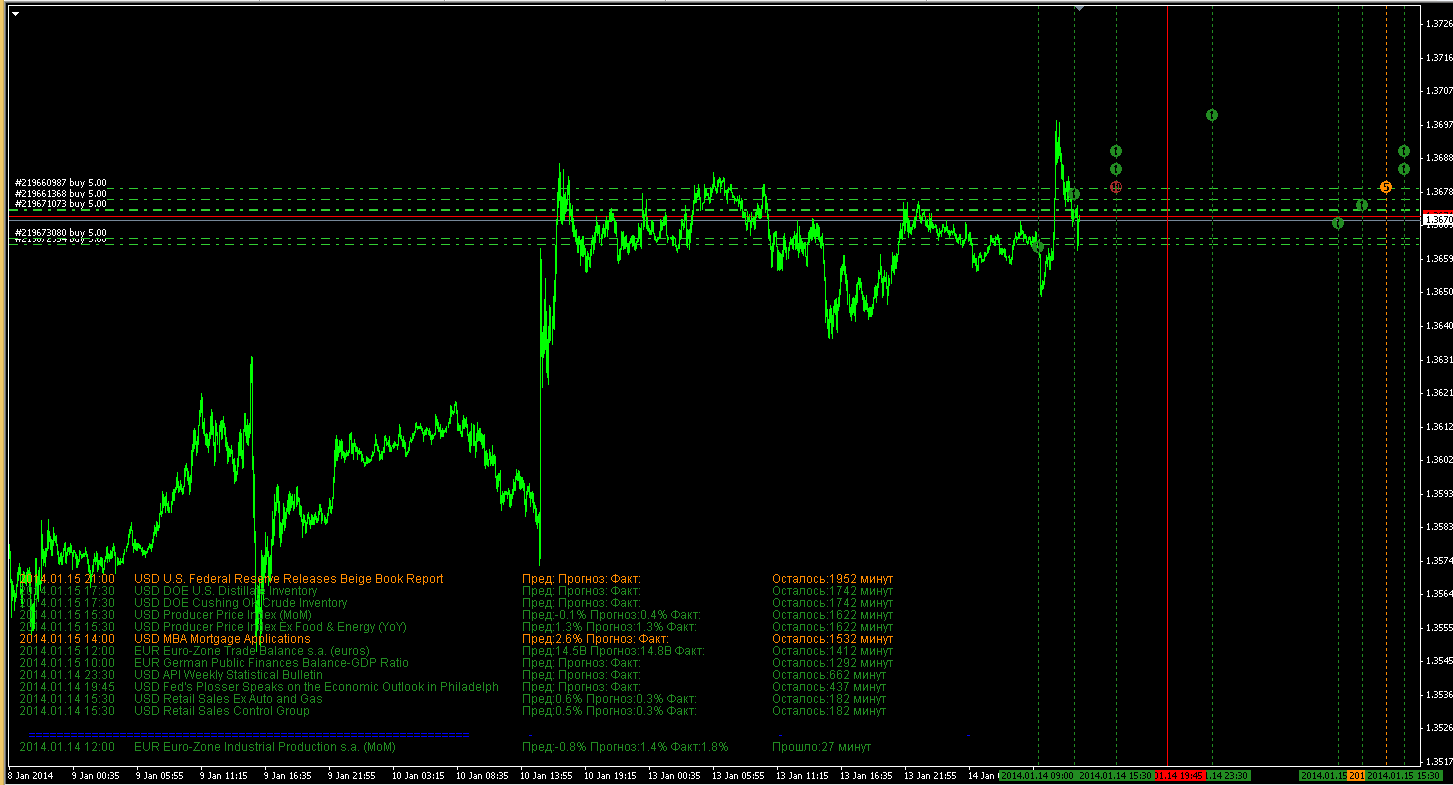Click the Fed's Plosser Speaks news entry
This screenshot has height=785, width=1453.
(x=316, y=687)
